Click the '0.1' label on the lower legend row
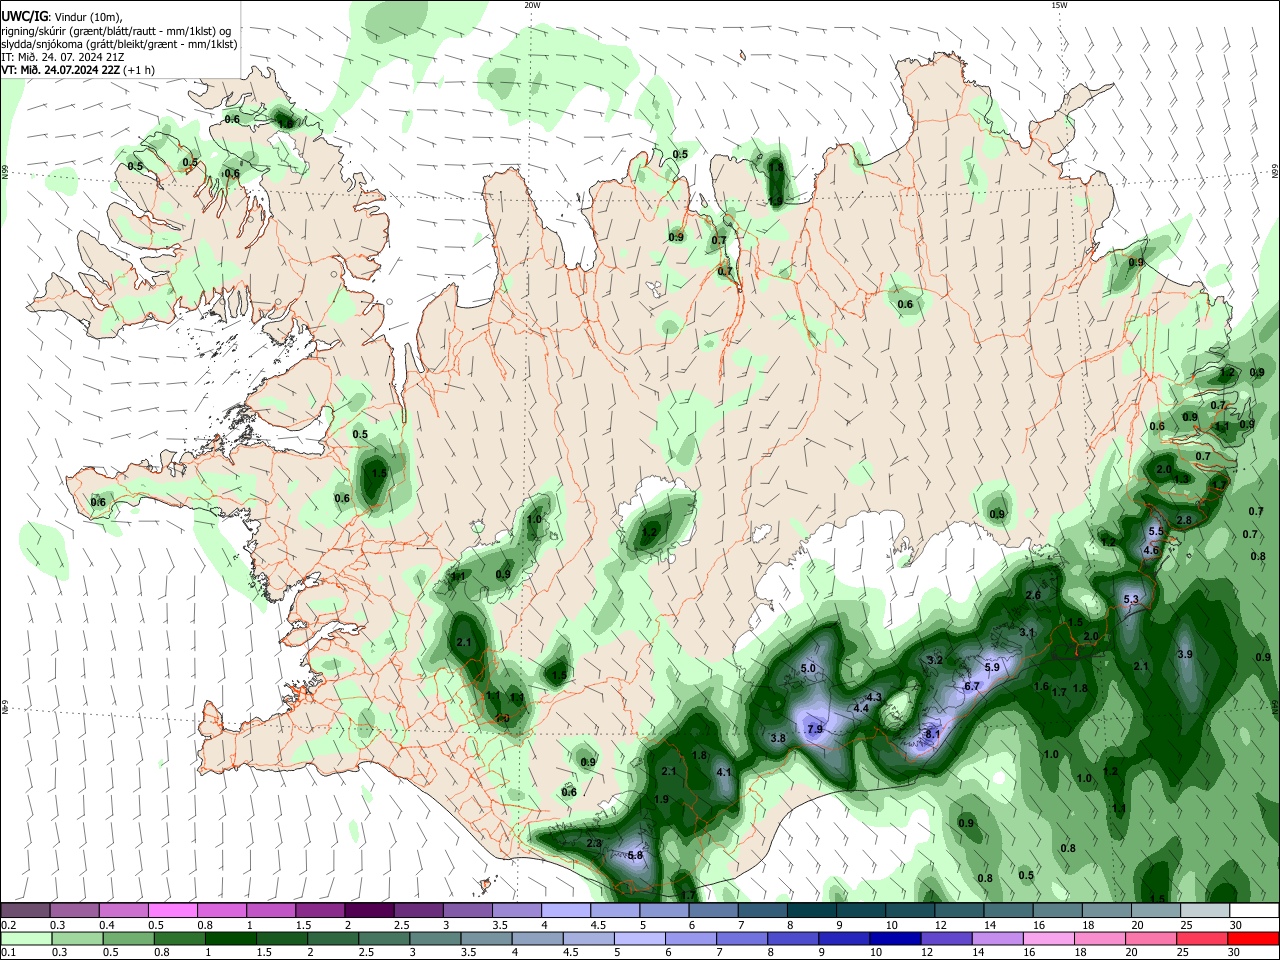The image size is (1280, 960). click(x=8, y=953)
